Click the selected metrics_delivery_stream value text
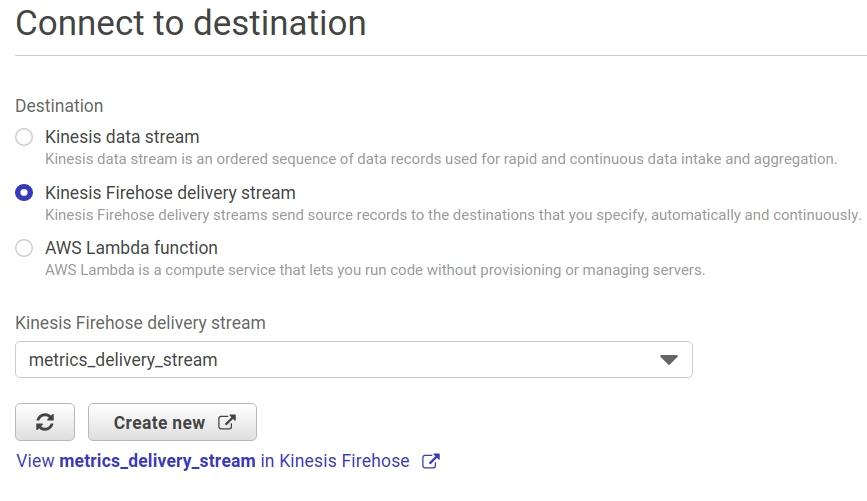867x501 pixels. (123, 360)
